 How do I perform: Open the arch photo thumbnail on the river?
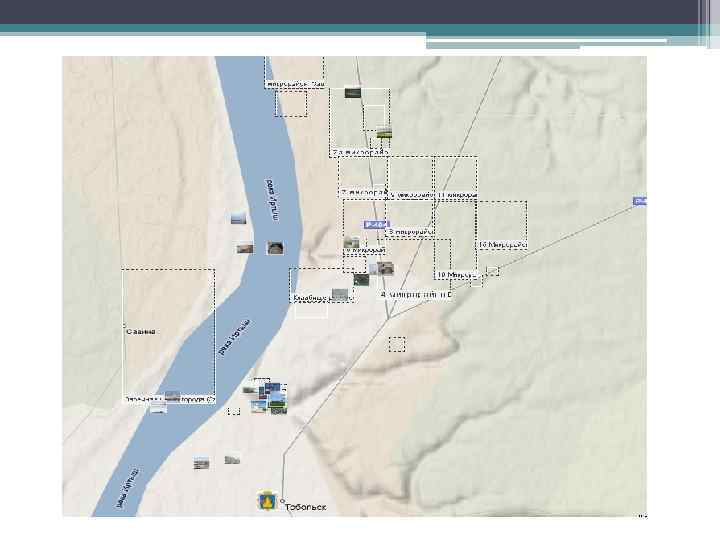click(275, 248)
